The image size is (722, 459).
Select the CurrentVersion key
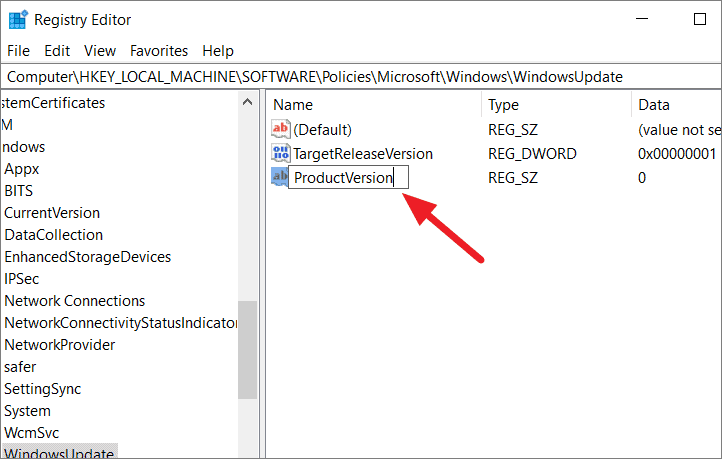tap(52, 213)
